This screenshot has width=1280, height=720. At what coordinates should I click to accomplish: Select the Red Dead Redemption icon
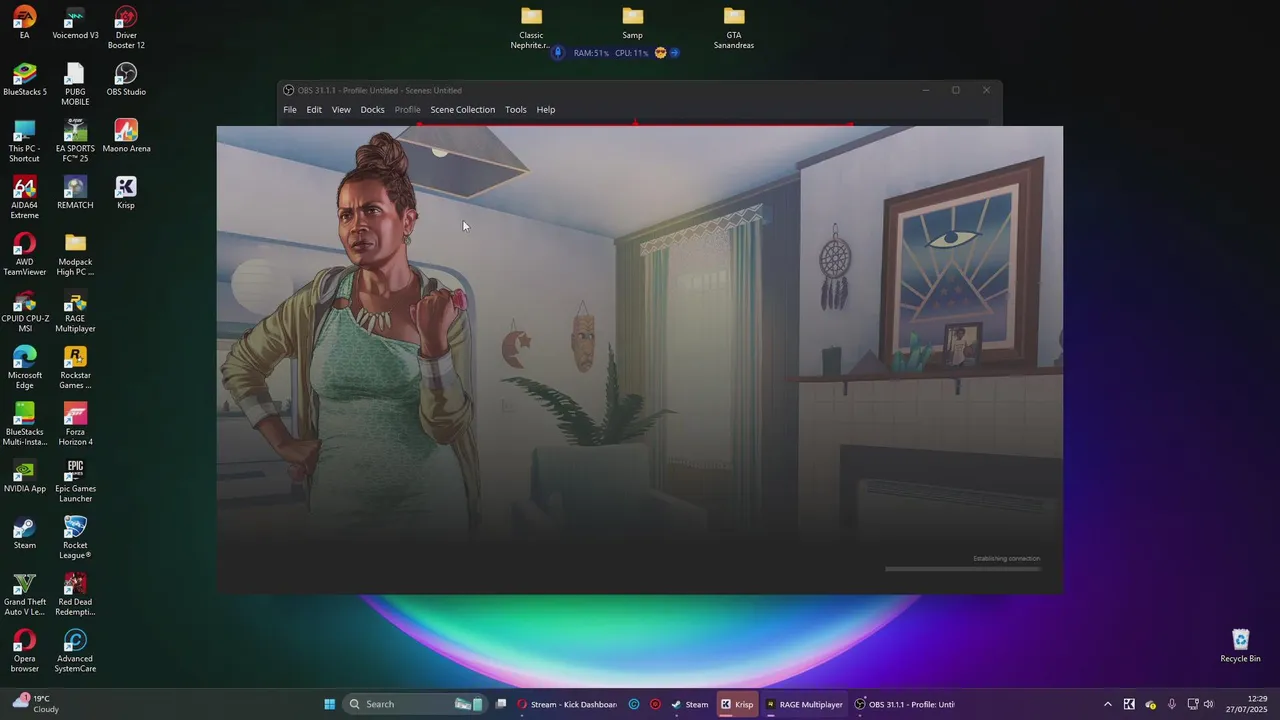click(x=75, y=595)
